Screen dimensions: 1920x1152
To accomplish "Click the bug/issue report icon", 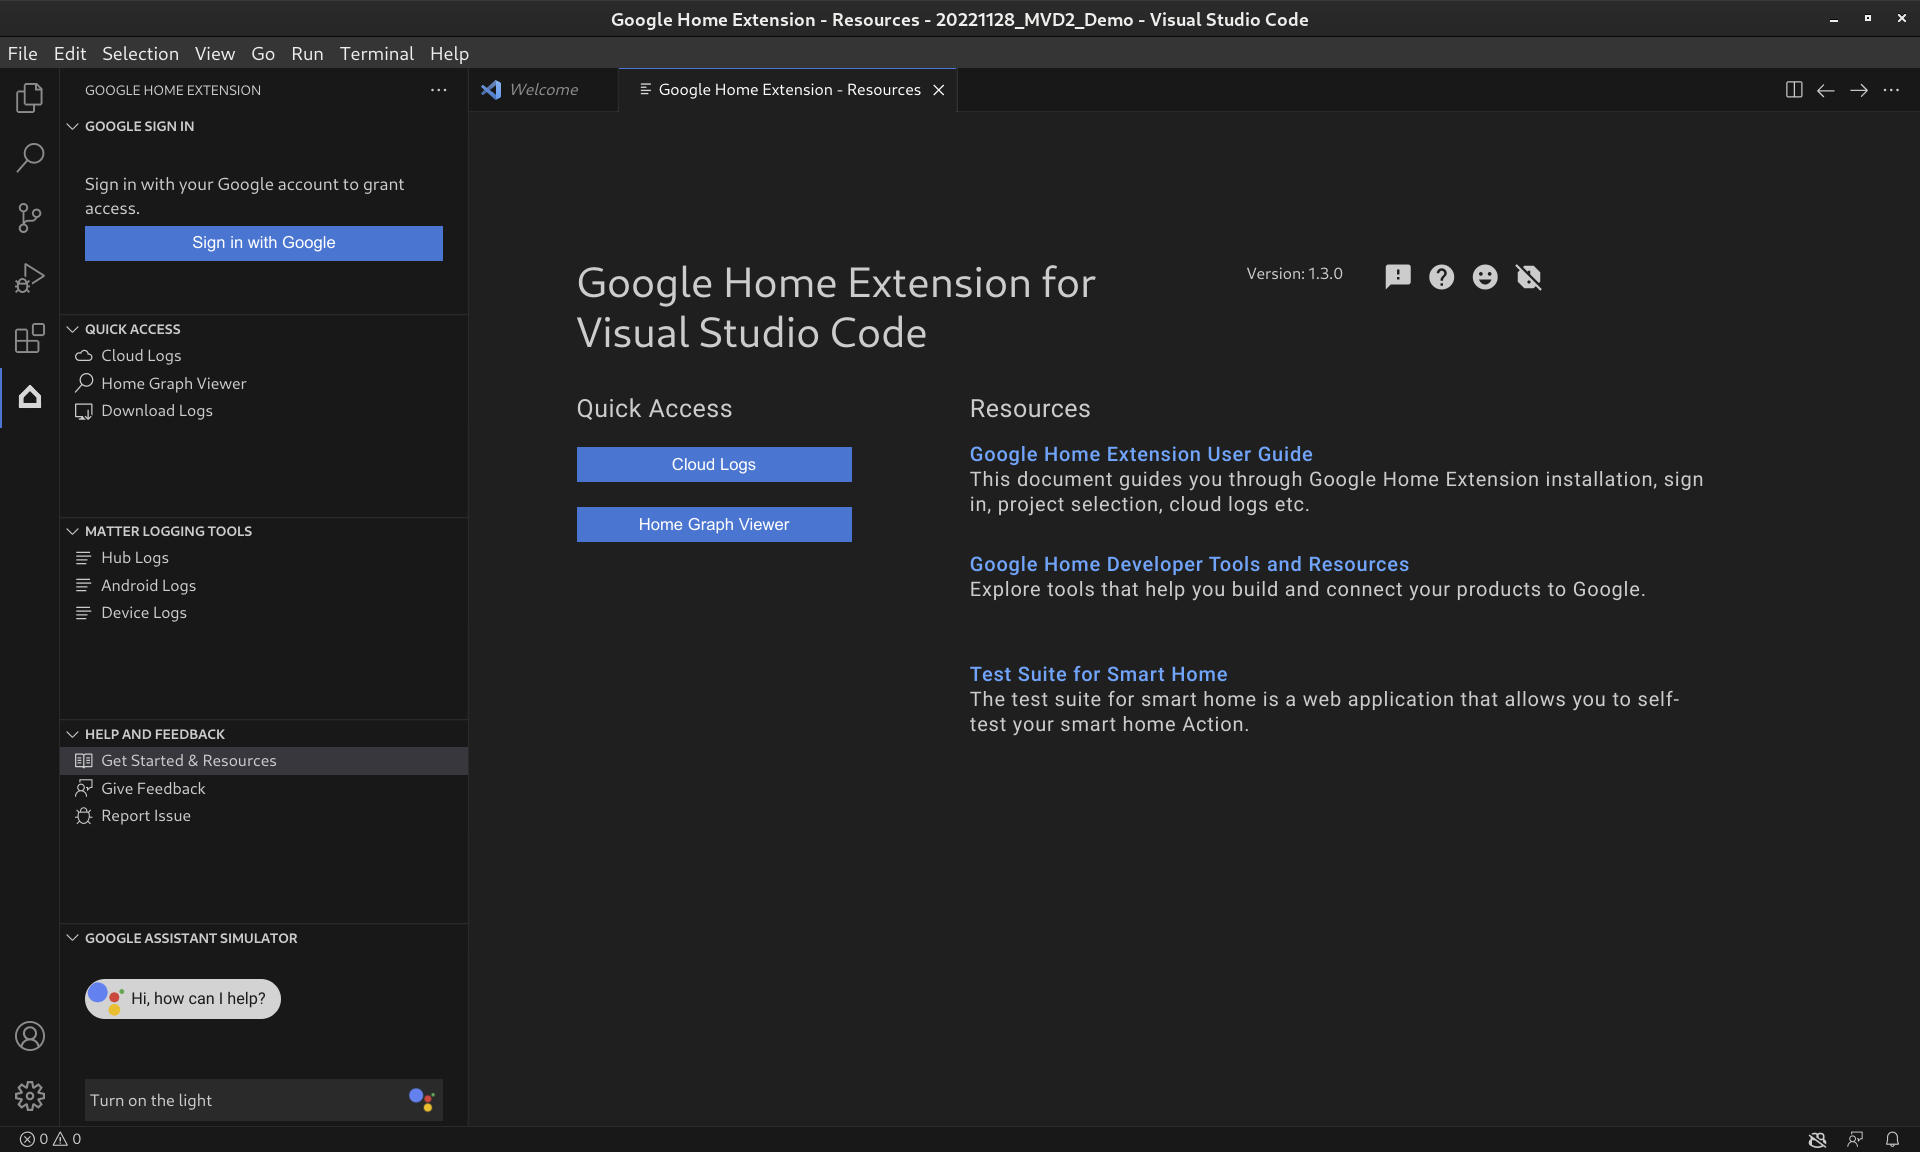I will pos(1397,274).
